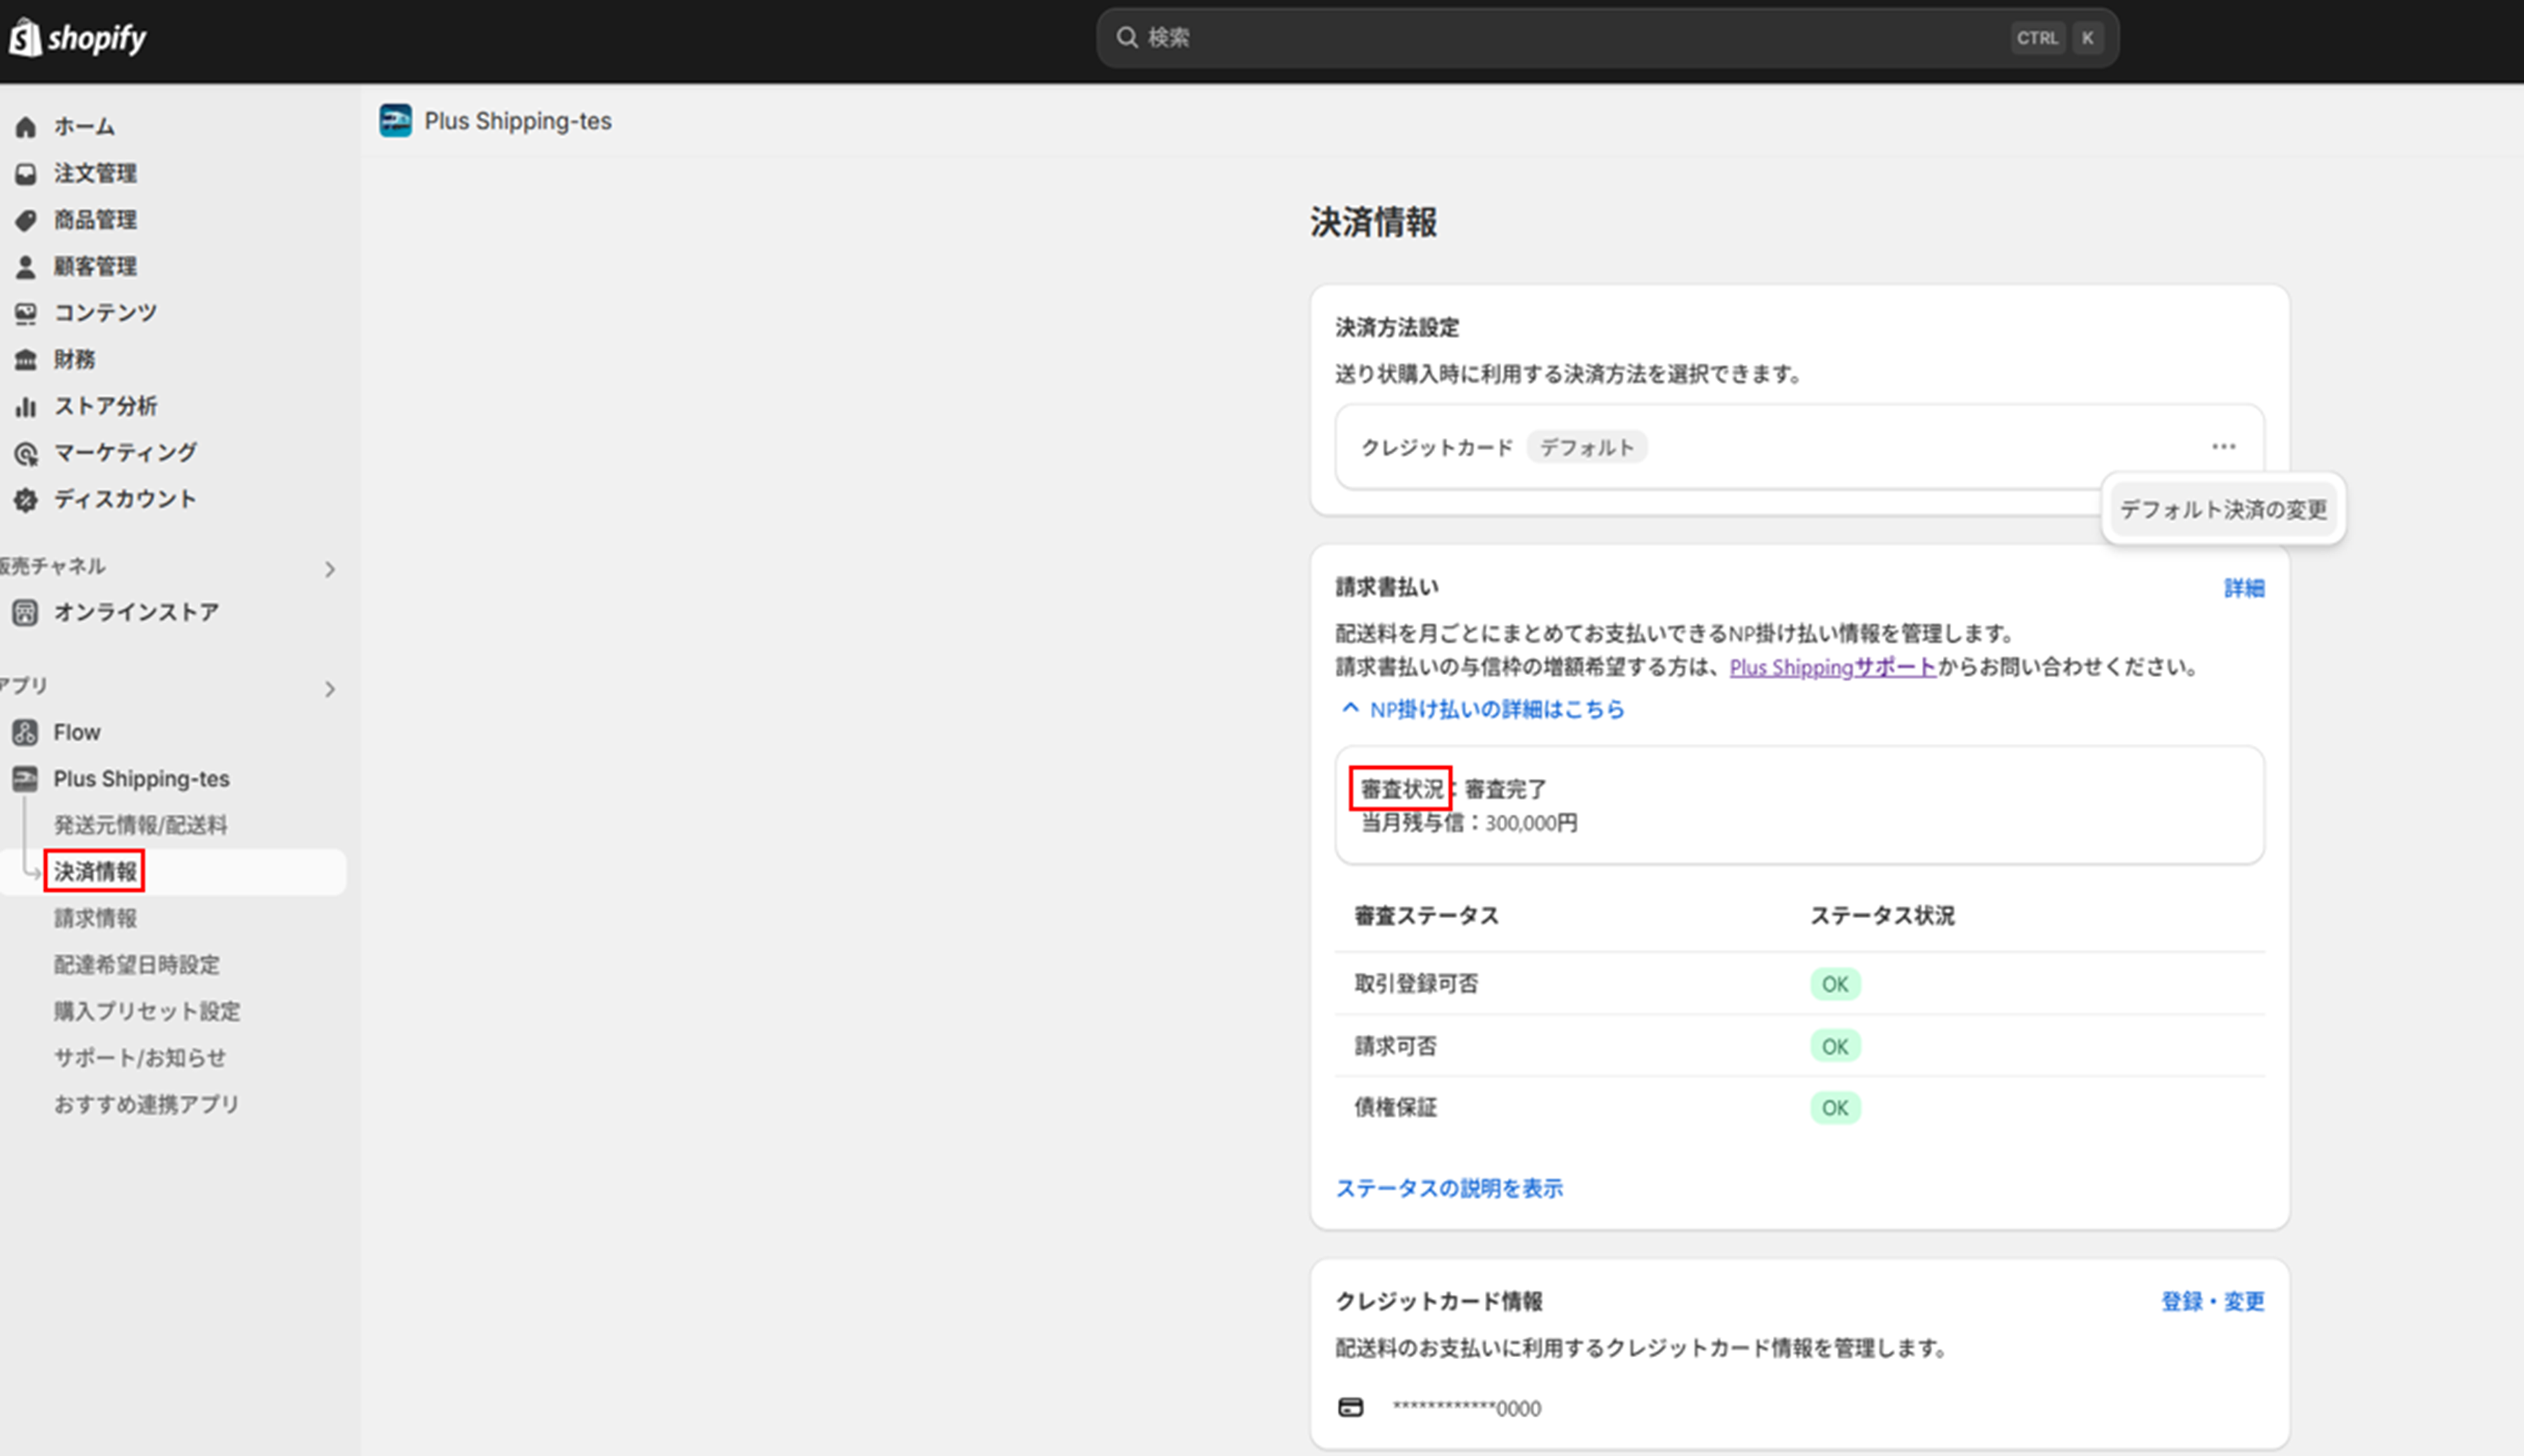Expand the 販売チャネル section chevron
The image size is (2524, 1456).
pyautogui.click(x=330, y=569)
